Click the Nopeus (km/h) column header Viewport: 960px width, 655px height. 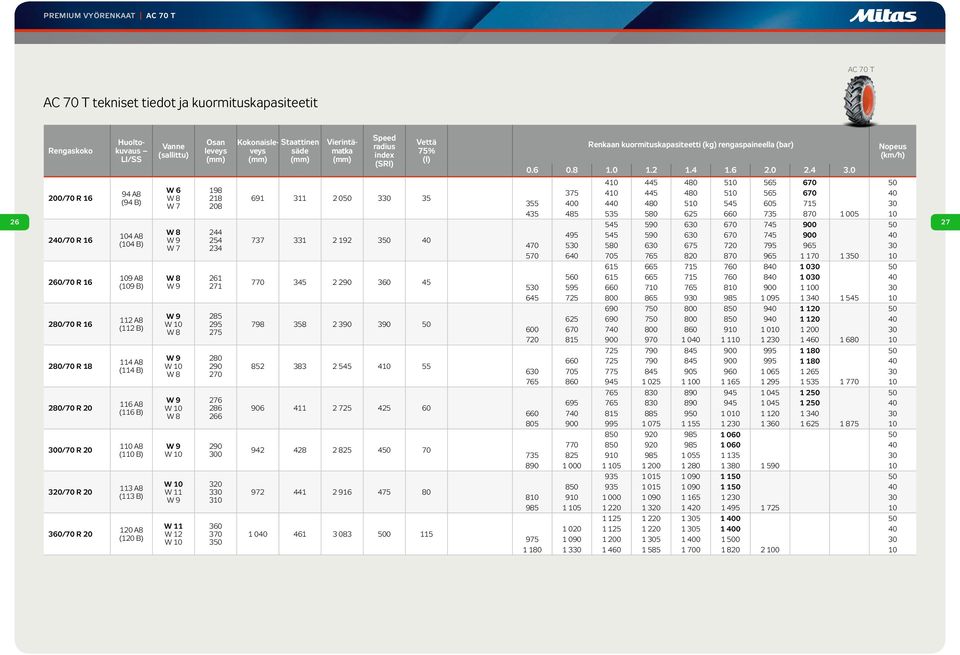click(892, 151)
